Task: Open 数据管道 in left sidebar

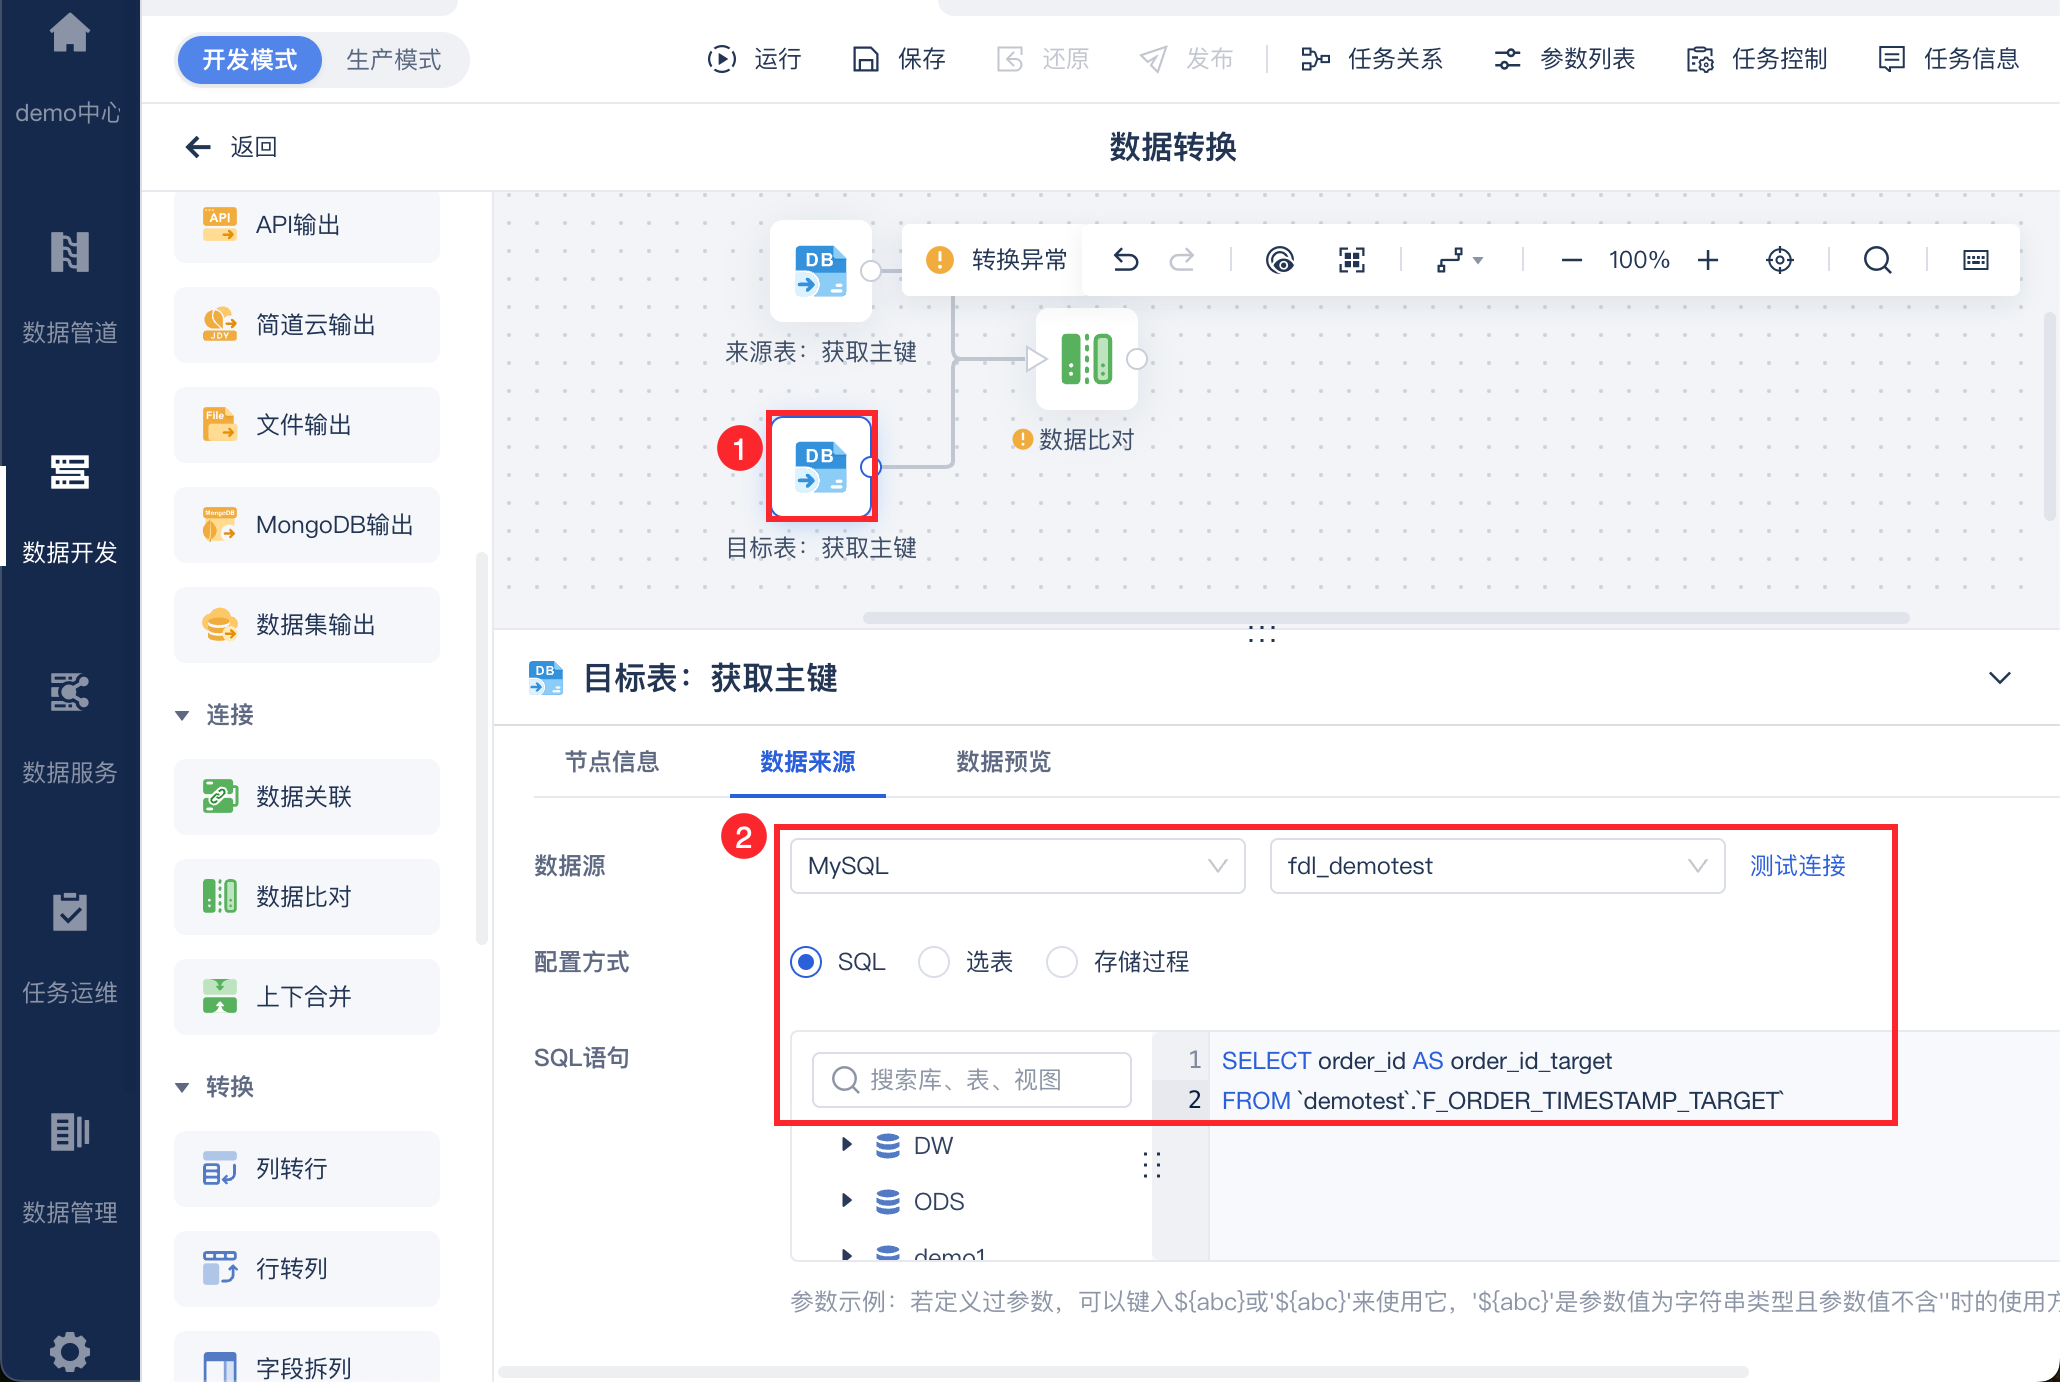Action: [70, 285]
